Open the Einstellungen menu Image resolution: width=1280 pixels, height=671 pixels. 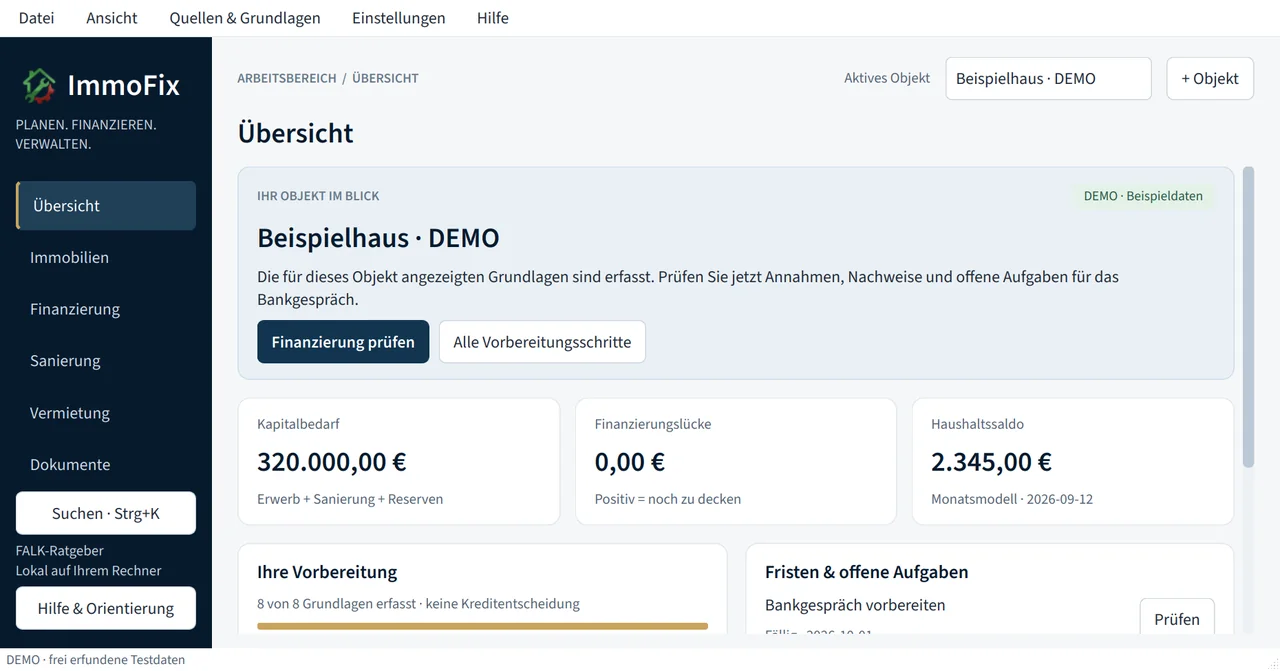point(399,18)
